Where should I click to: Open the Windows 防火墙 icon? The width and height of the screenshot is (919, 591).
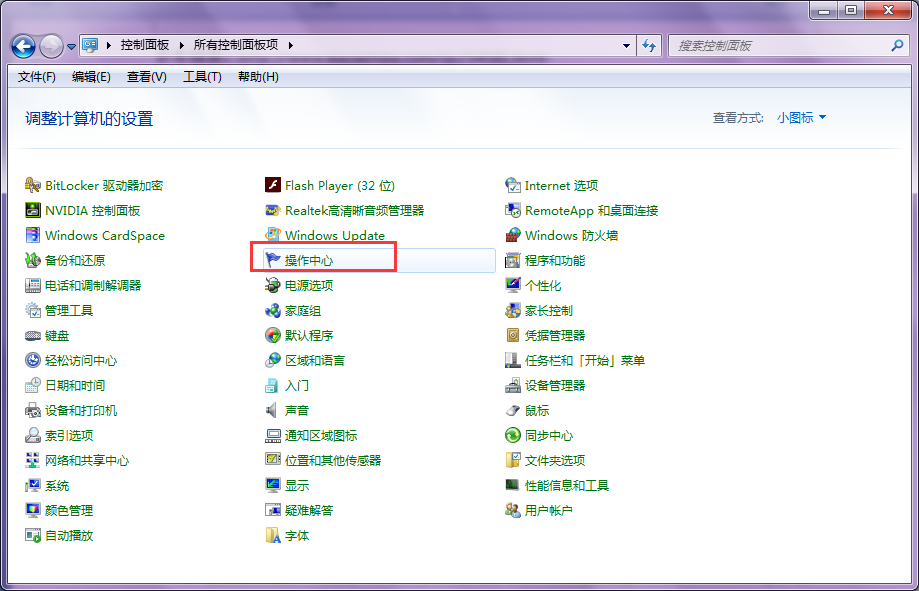click(x=513, y=235)
